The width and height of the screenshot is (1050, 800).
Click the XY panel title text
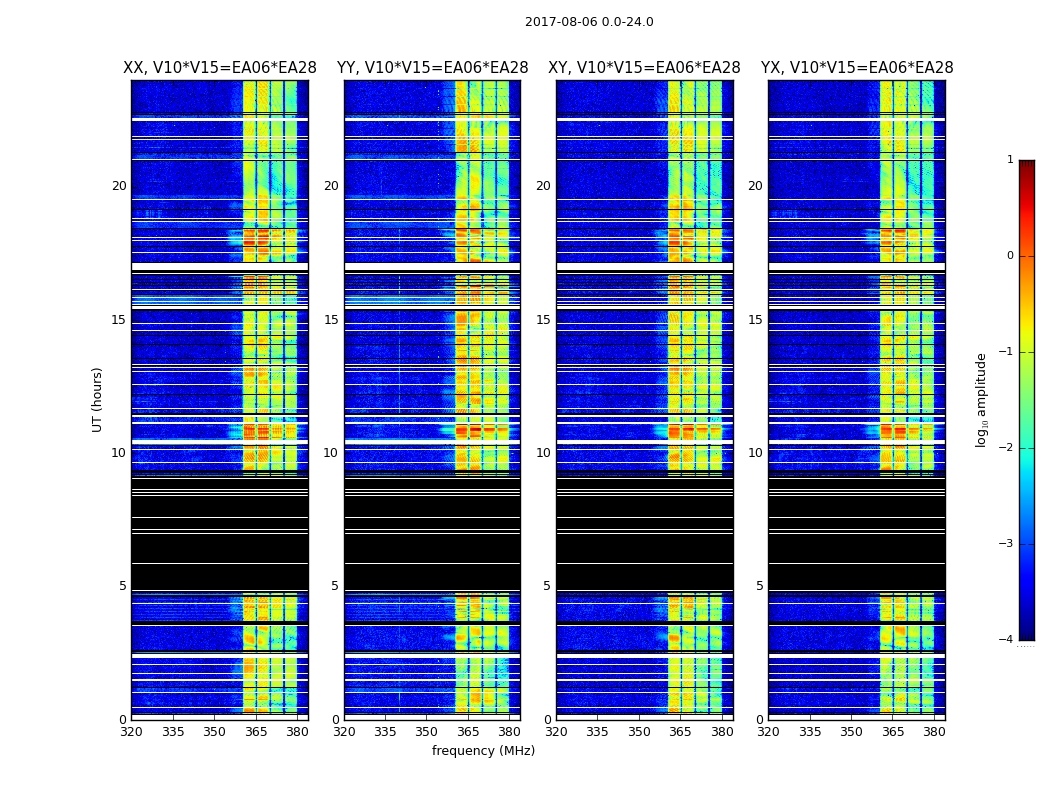click(x=644, y=68)
